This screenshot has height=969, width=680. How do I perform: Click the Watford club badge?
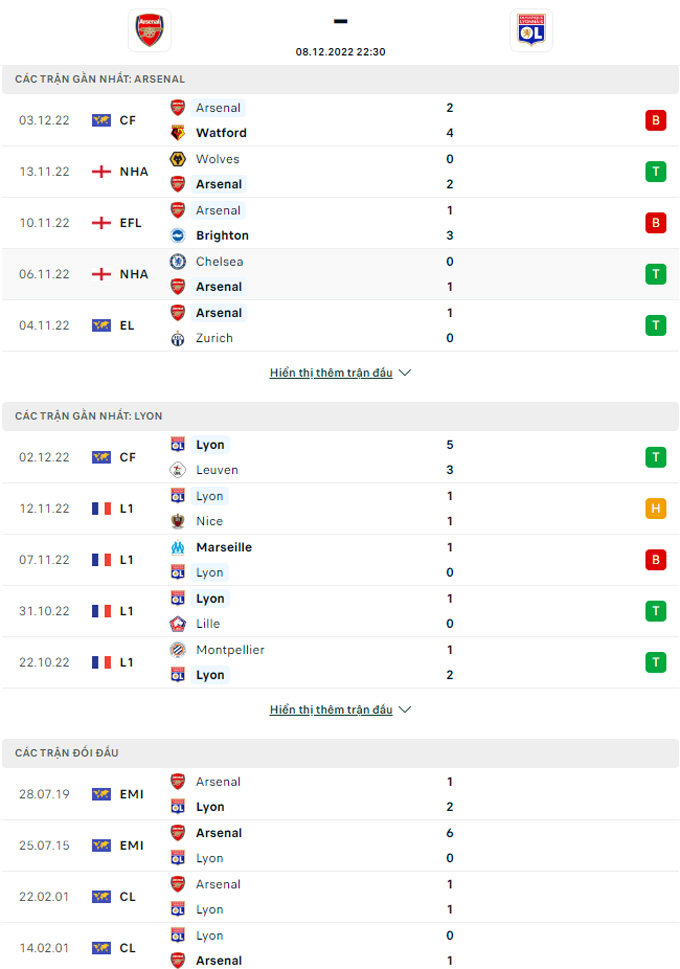click(177, 133)
